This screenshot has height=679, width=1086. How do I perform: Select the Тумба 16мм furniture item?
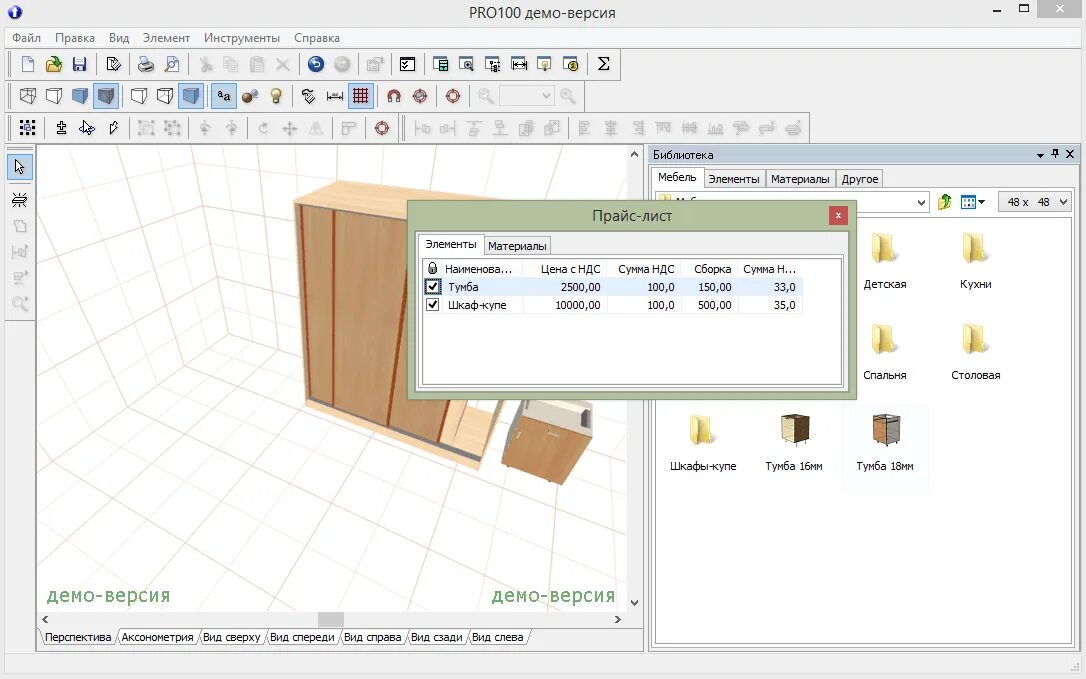point(794,443)
